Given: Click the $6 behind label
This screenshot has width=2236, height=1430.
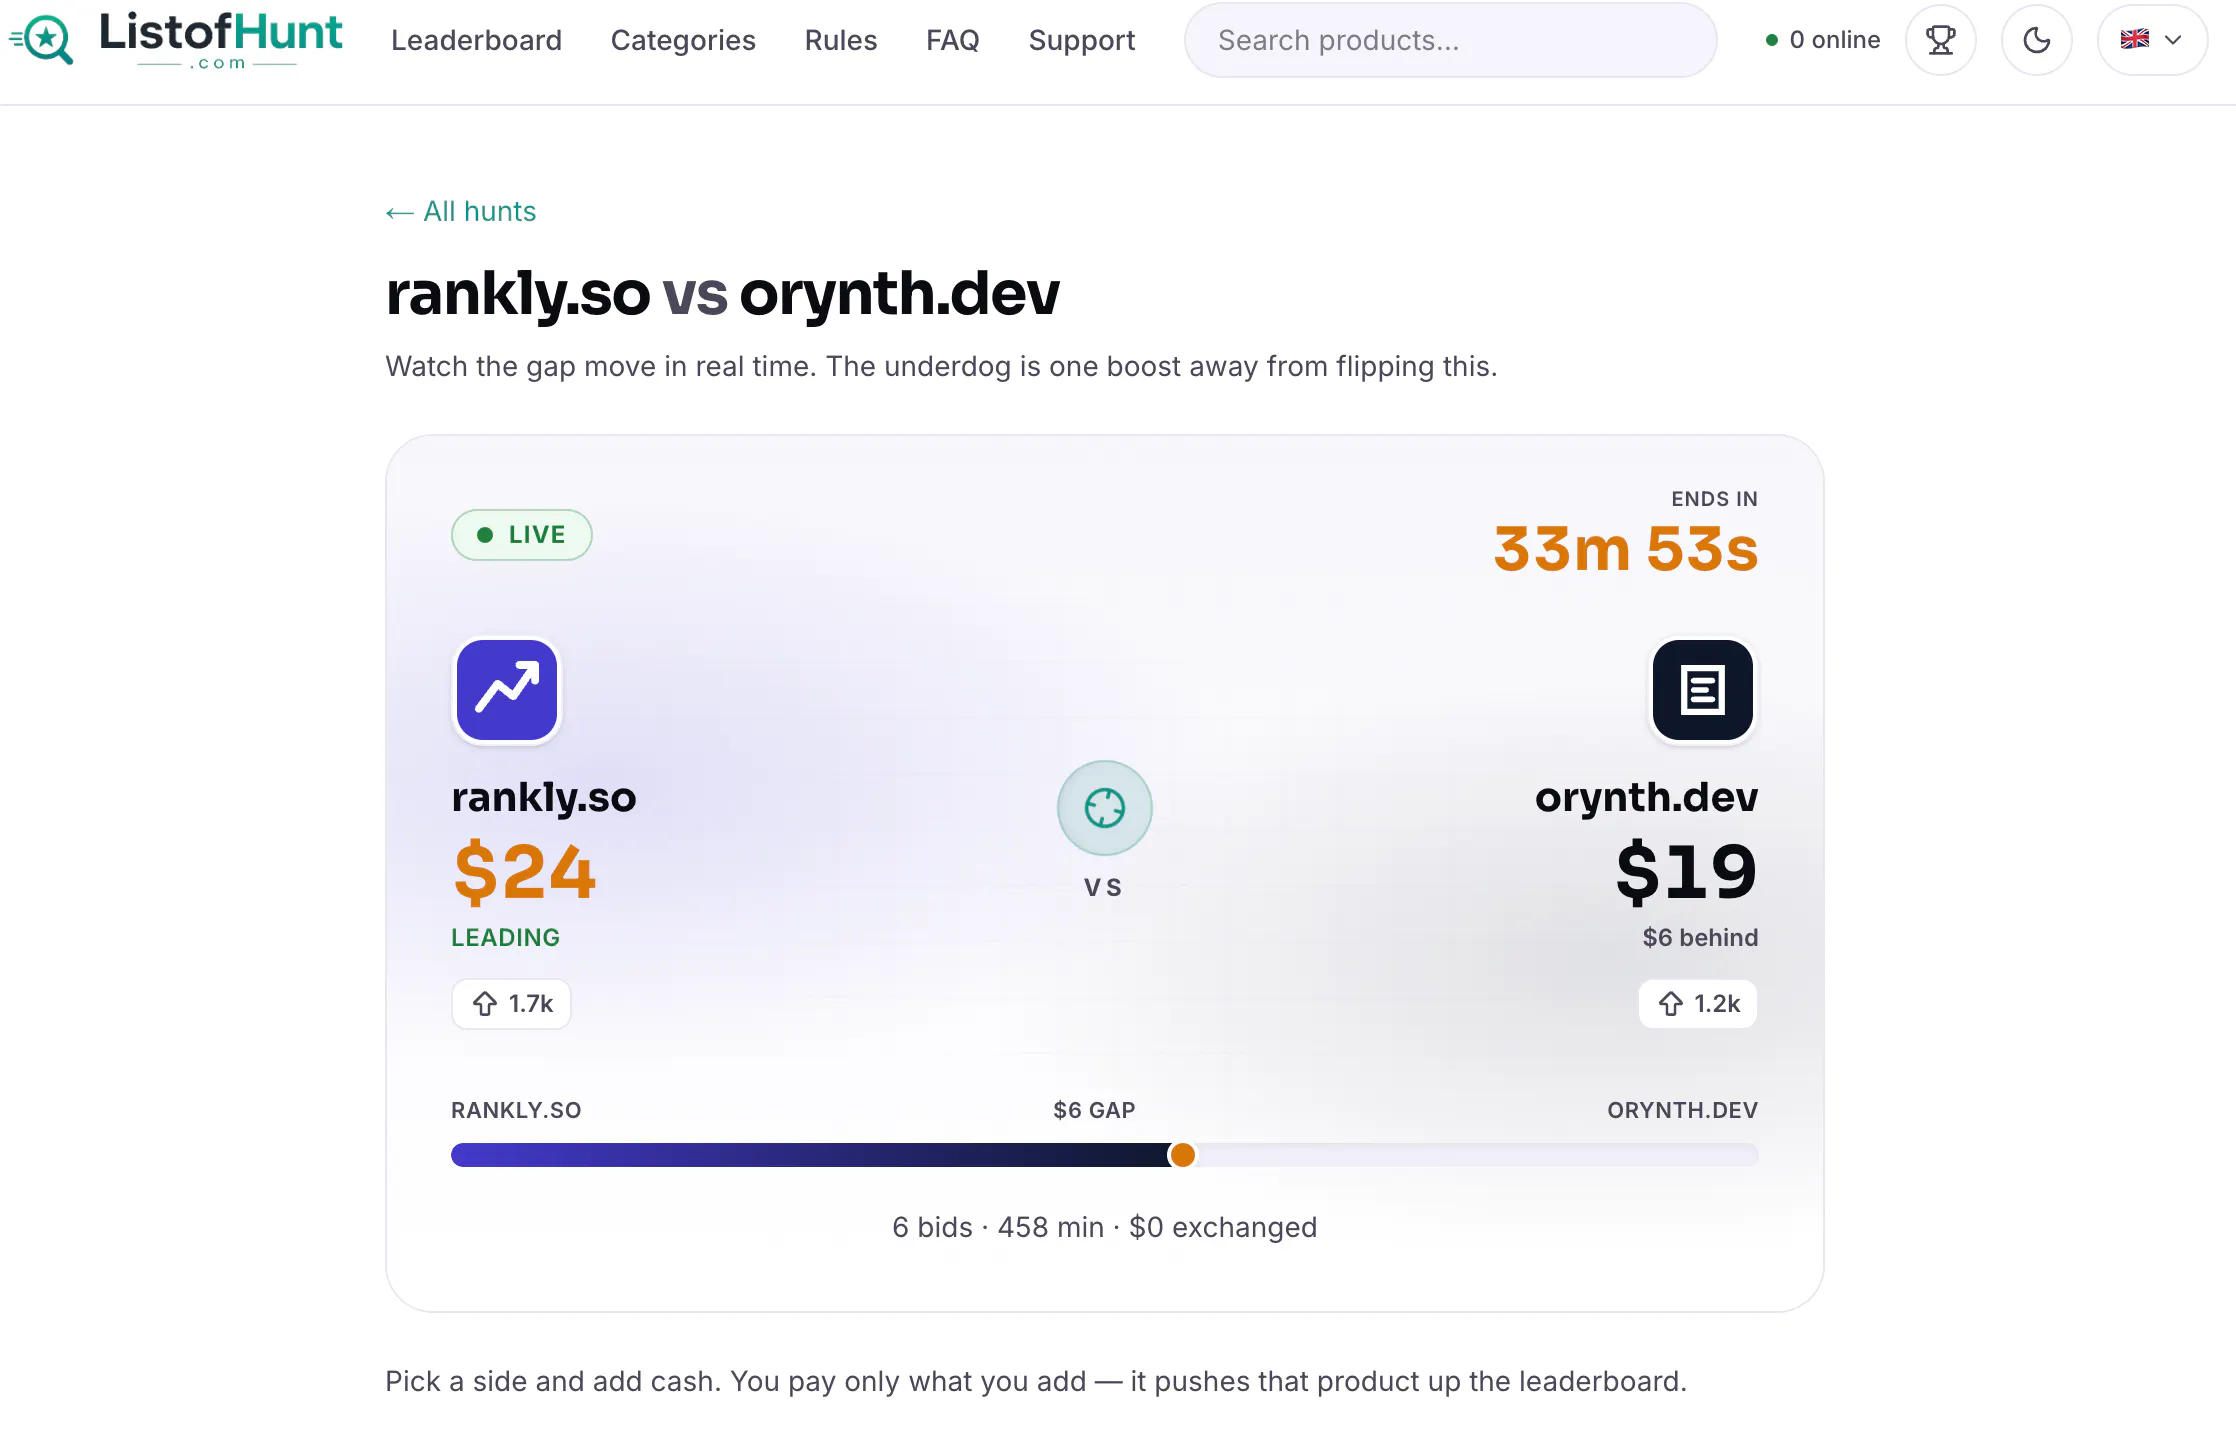Looking at the screenshot, I should click(x=1700, y=938).
